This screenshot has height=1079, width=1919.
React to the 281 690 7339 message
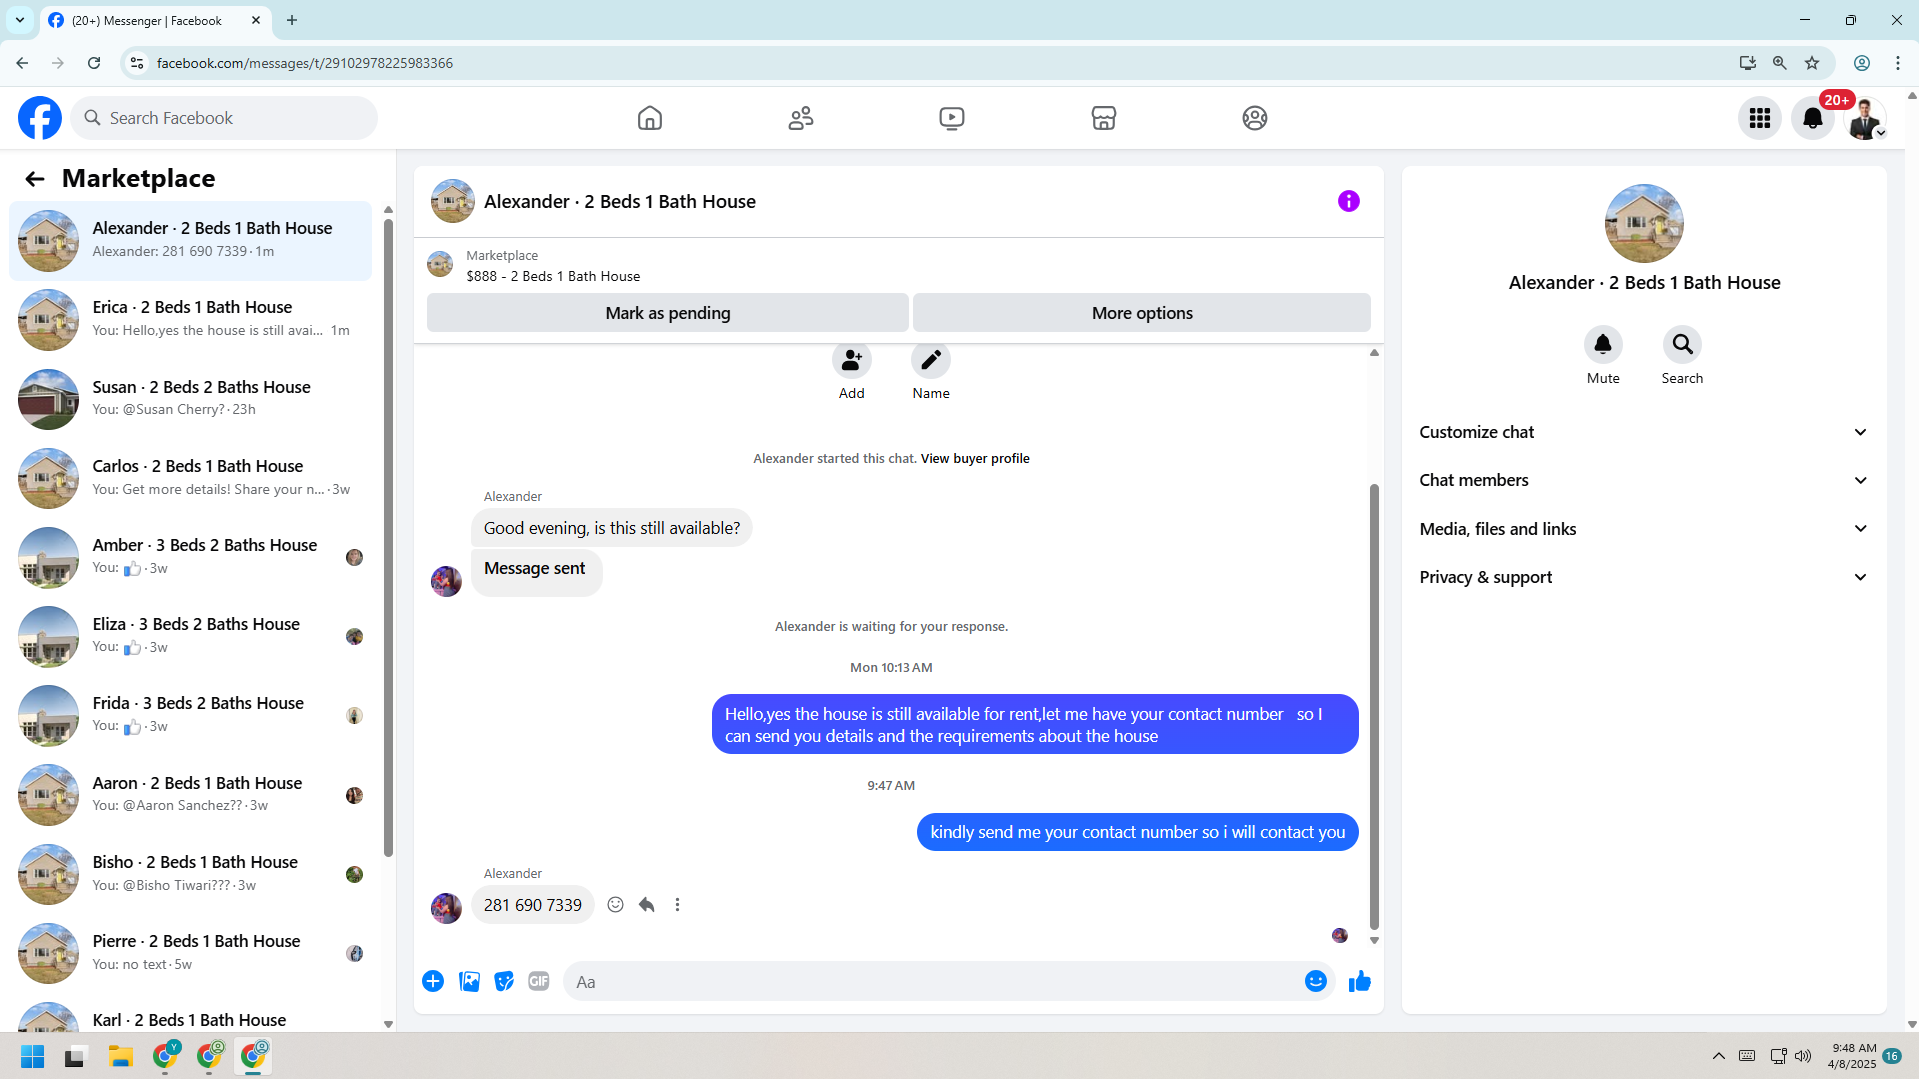(616, 904)
